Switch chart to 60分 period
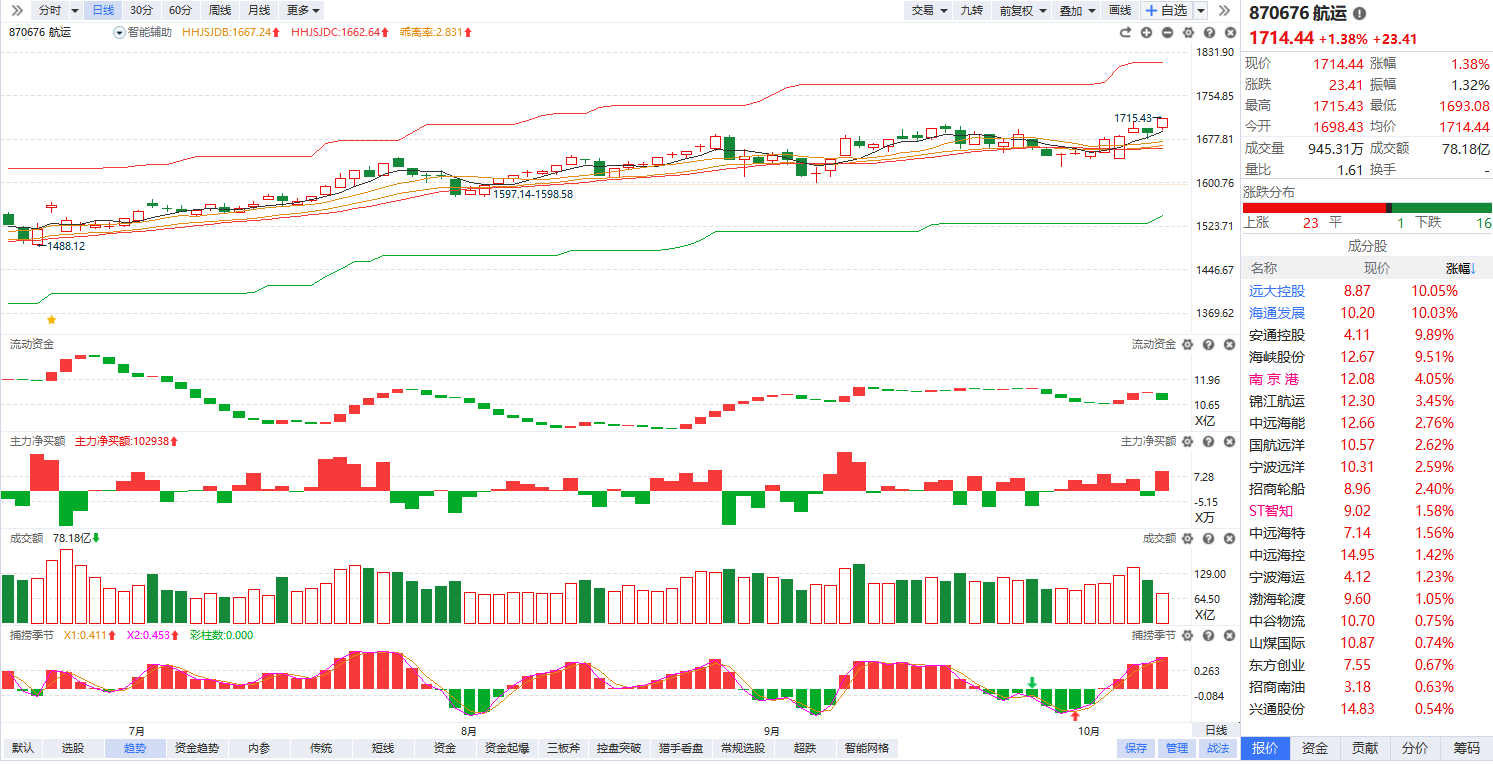This screenshot has width=1493, height=764. (180, 10)
